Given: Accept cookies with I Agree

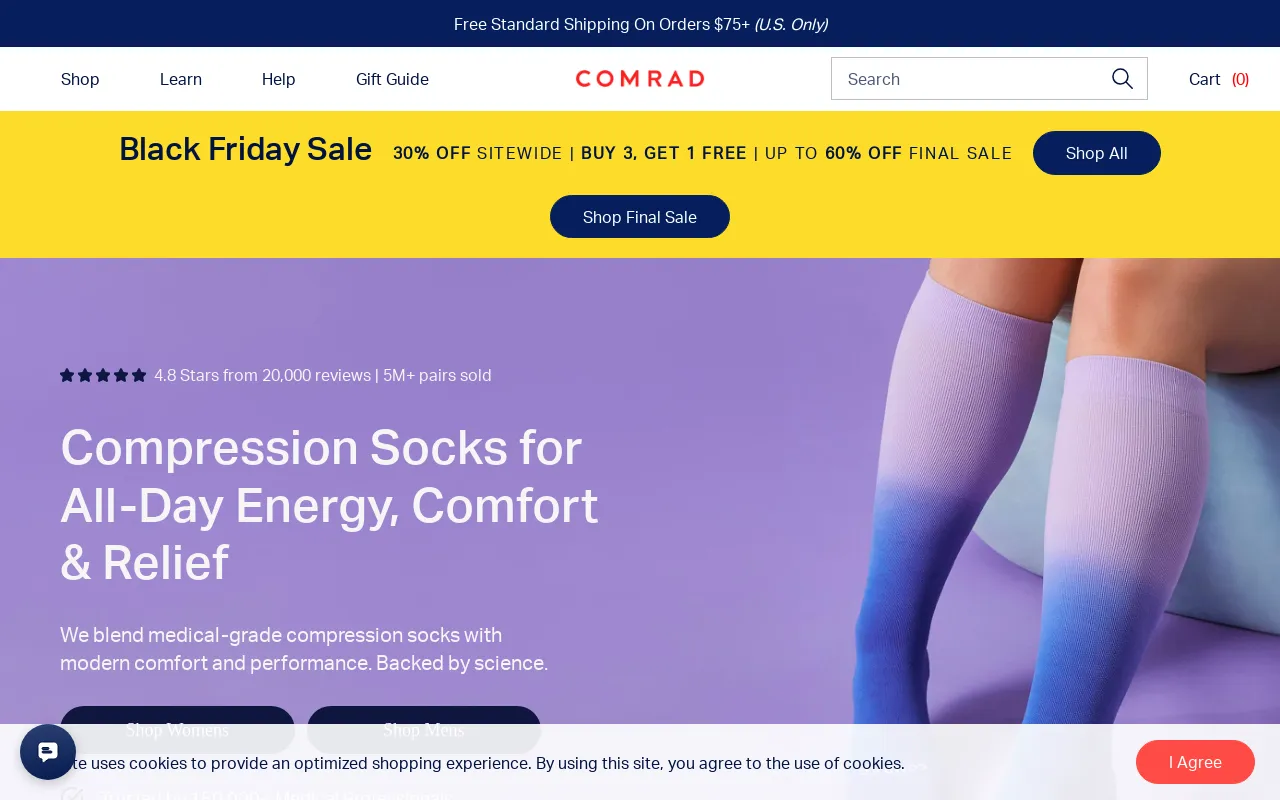Looking at the screenshot, I should [x=1195, y=762].
